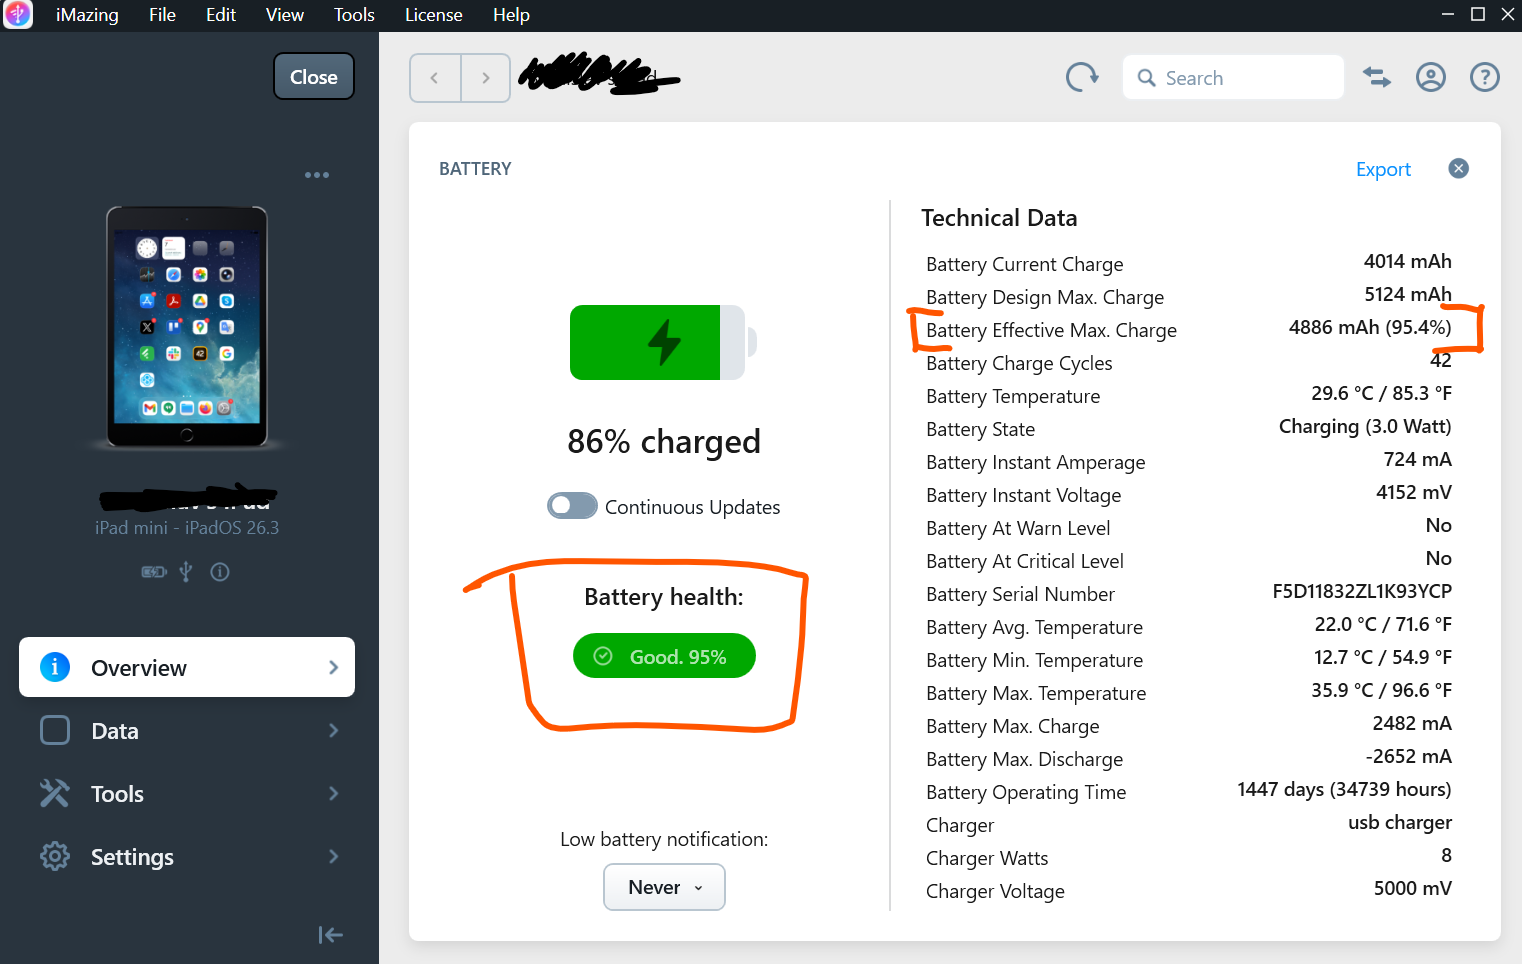This screenshot has height=964, width=1522.
Task: Click the three-dots device options icon
Action: click(x=317, y=175)
